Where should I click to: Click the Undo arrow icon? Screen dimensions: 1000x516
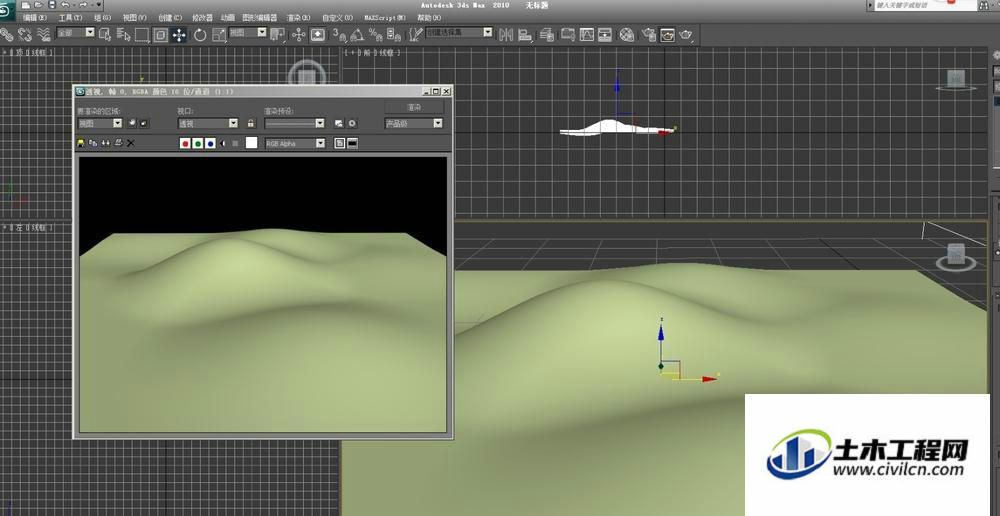click(x=65, y=4)
